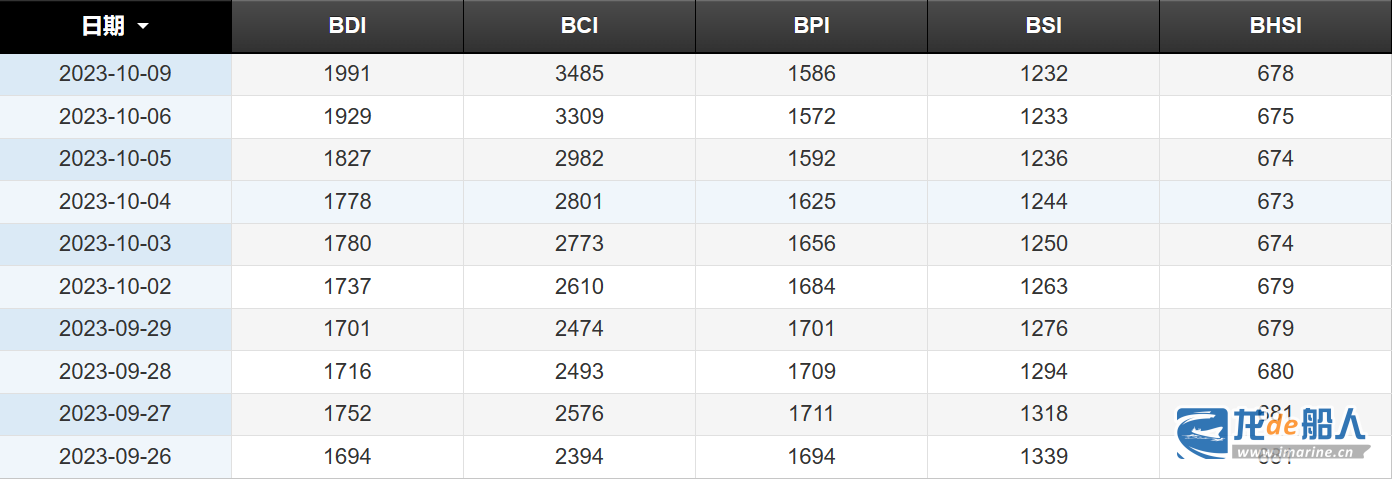The height and width of the screenshot is (482, 1394).
Task: Select BPI value 1625
Action: [x=811, y=202]
